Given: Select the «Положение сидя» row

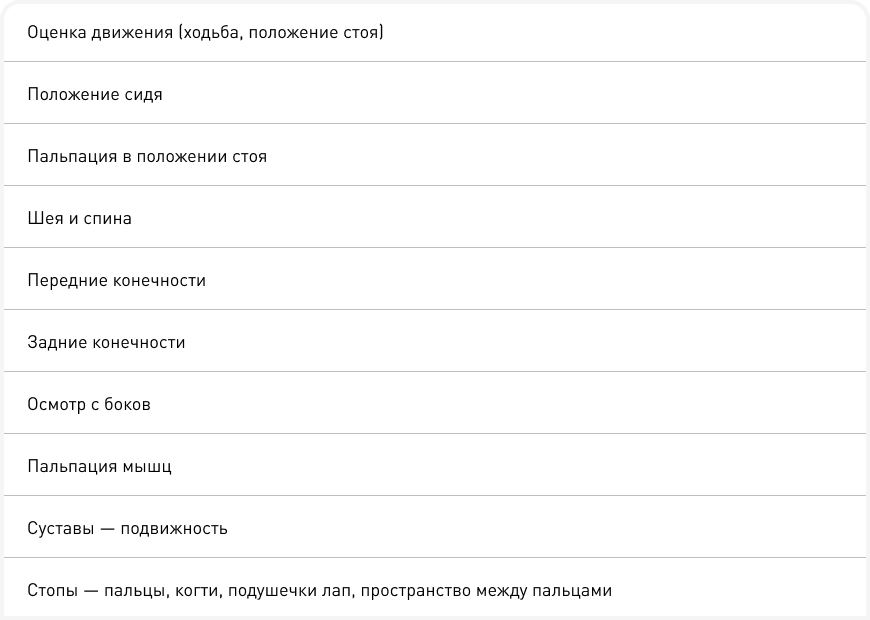Looking at the screenshot, I should (95, 95).
